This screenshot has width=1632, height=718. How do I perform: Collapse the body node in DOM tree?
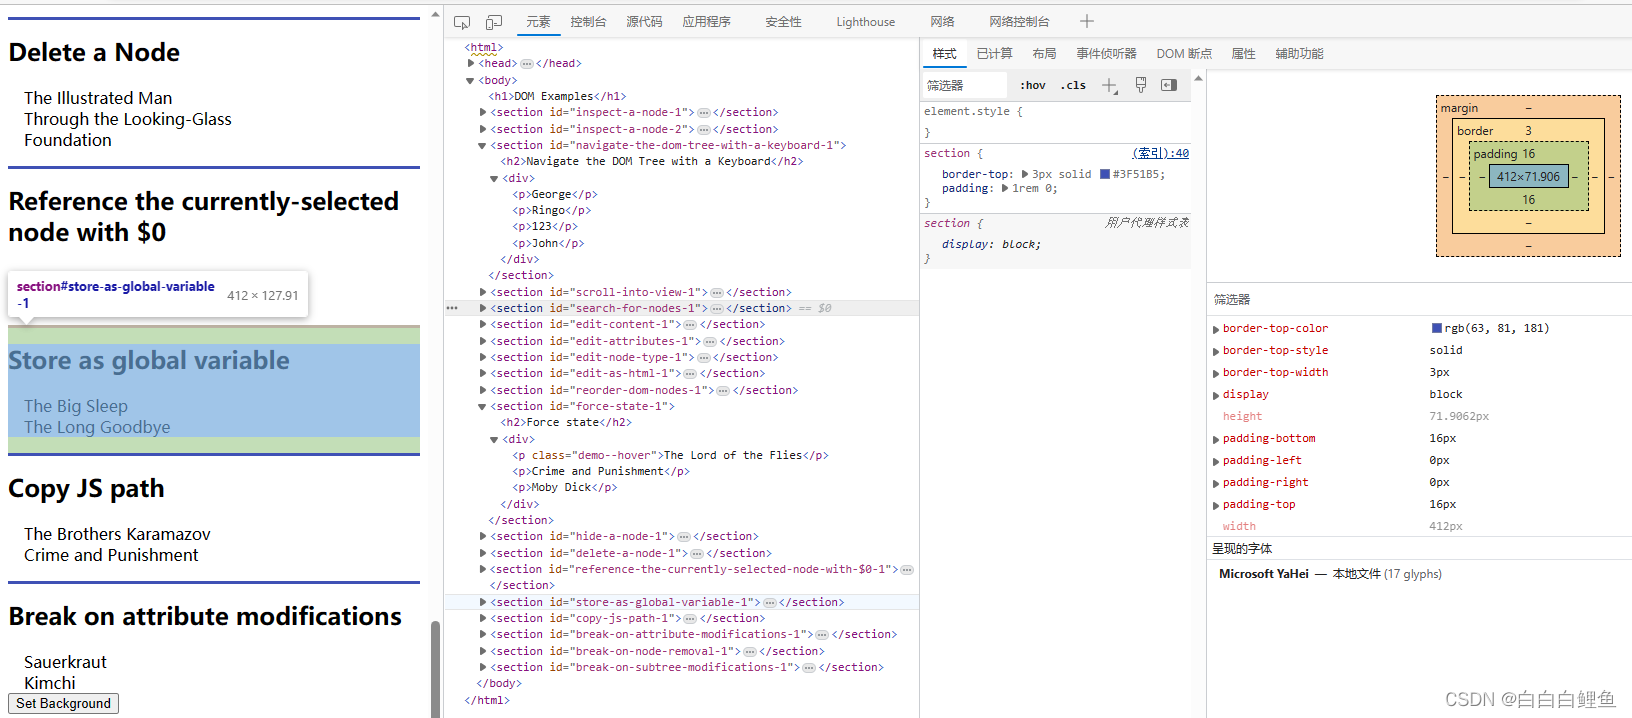point(470,81)
